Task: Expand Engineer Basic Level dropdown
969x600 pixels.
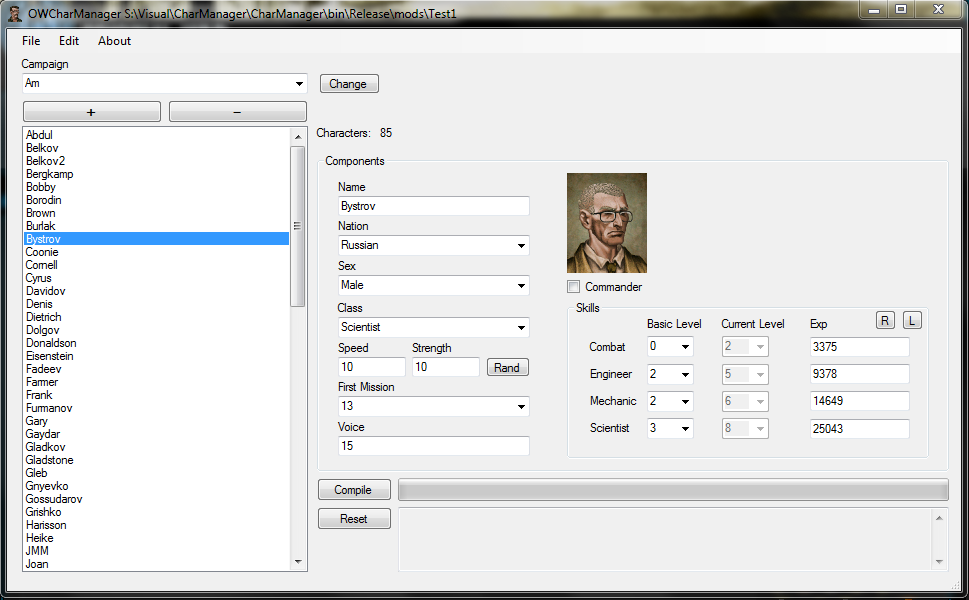Action: click(685, 374)
